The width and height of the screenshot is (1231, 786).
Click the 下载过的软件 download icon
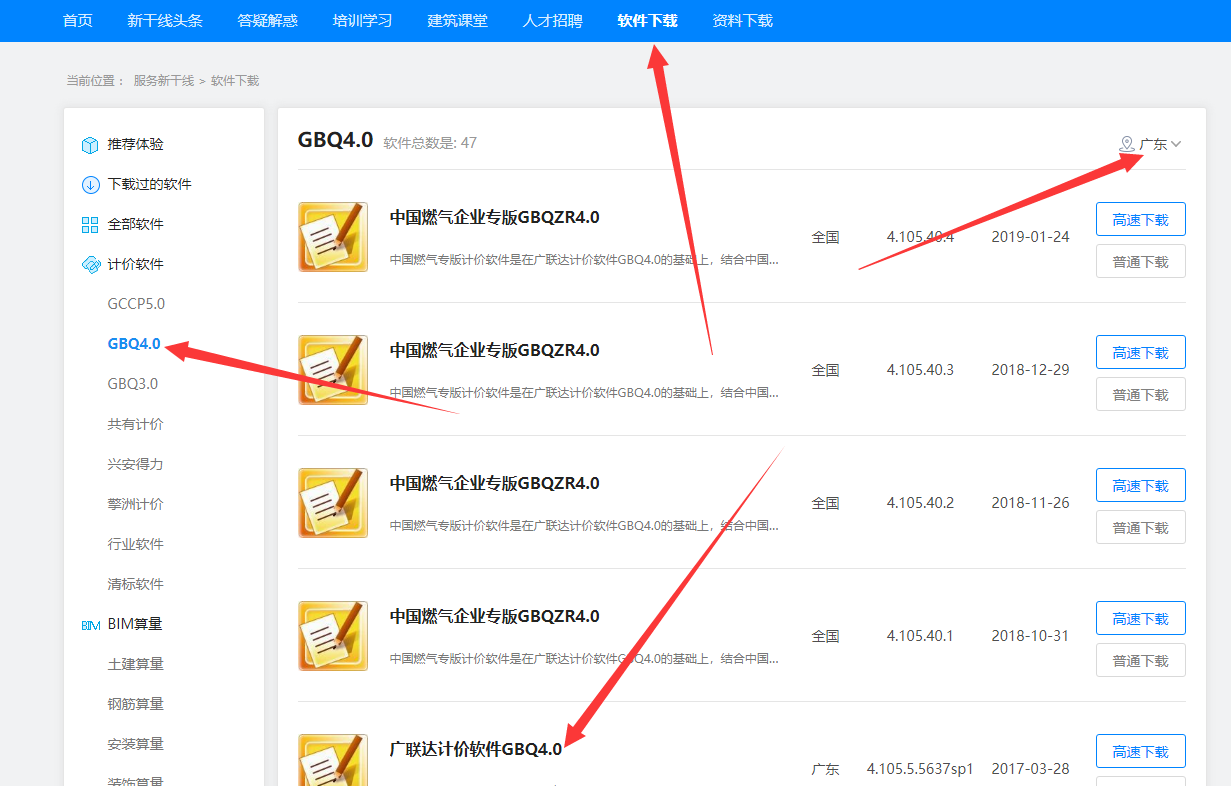90,185
